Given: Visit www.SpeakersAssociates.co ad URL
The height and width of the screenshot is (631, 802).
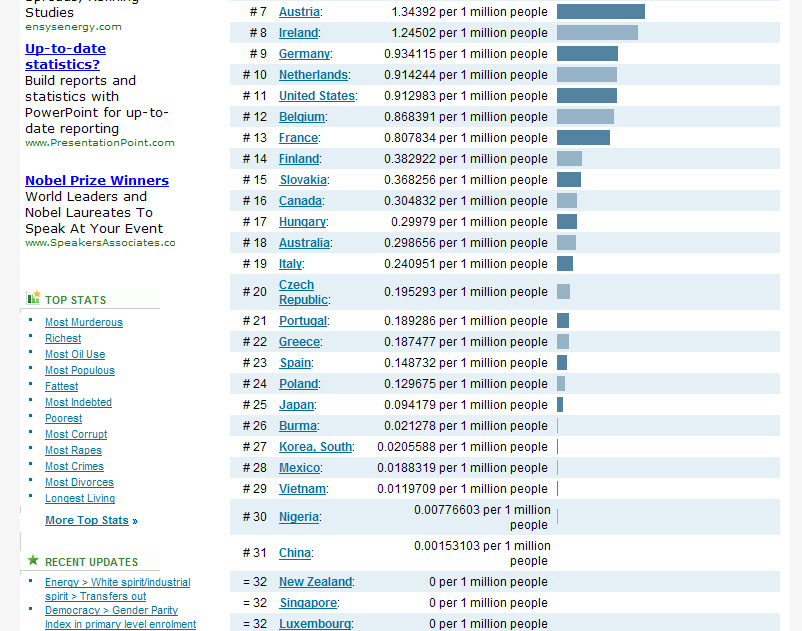Looking at the screenshot, I should click(x=100, y=243).
